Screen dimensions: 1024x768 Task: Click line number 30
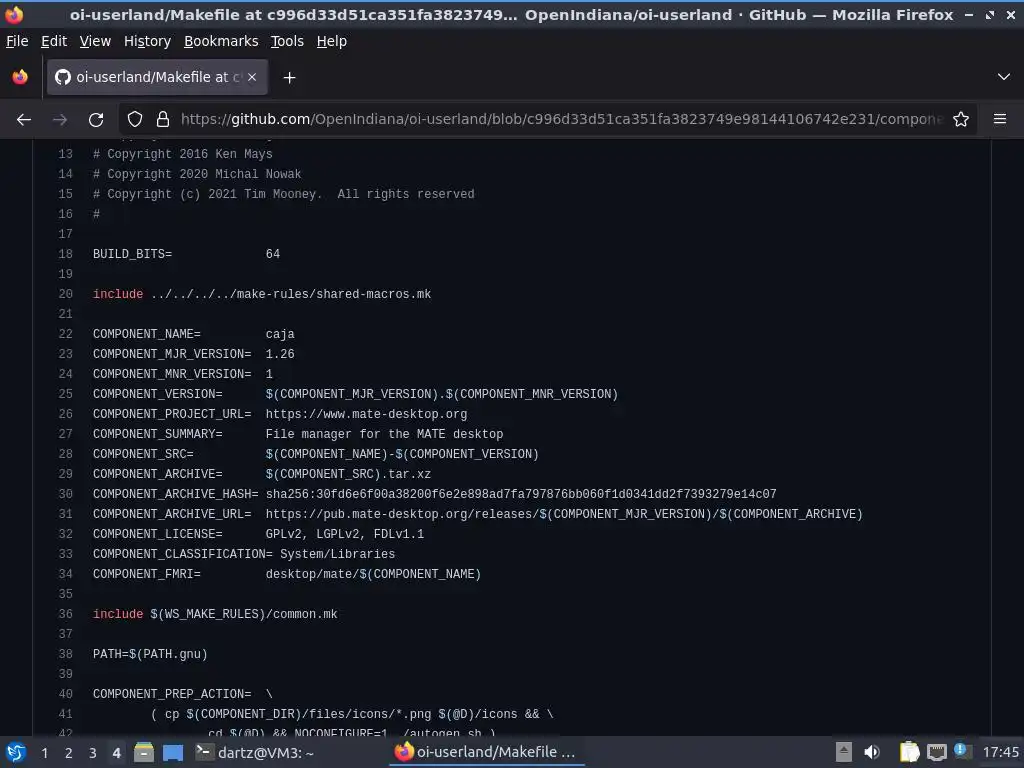(x=65, y=494)
